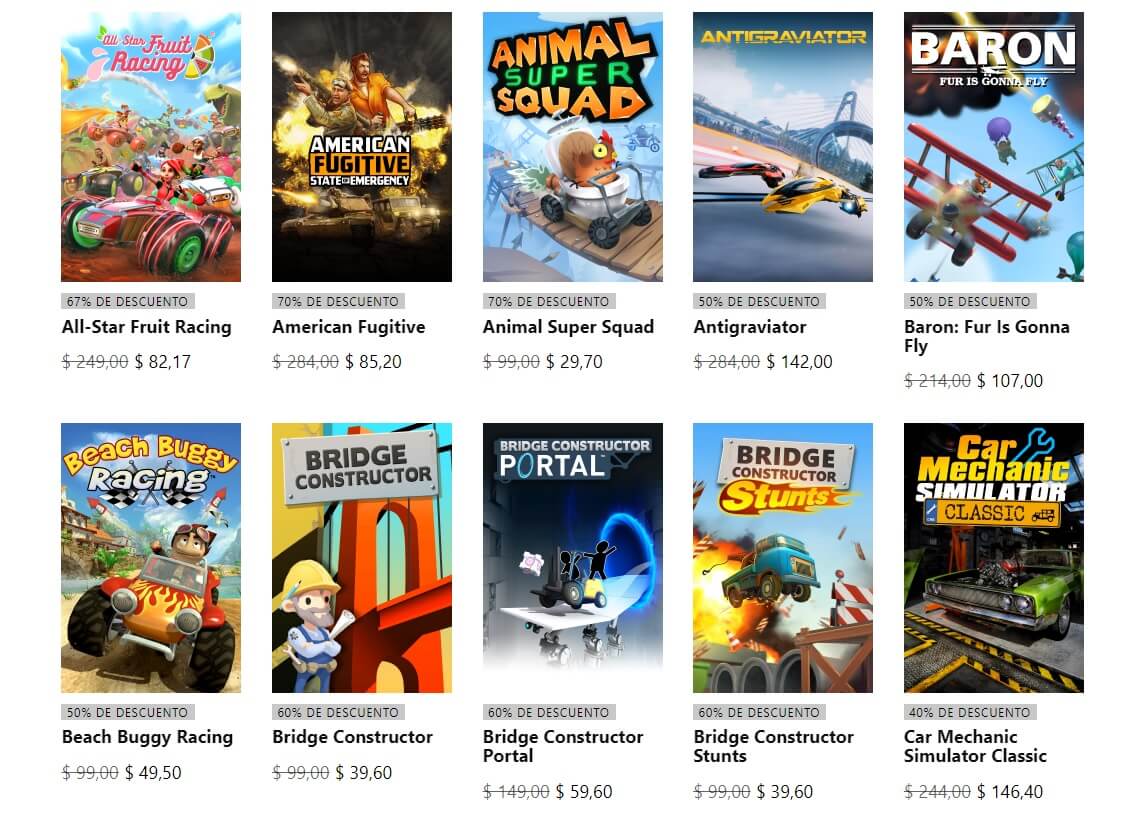This screenshot has width=1145, height=825.
Task: Select the Car Mechanic Simulator Classic cover
Action: (x=994, y=558)
